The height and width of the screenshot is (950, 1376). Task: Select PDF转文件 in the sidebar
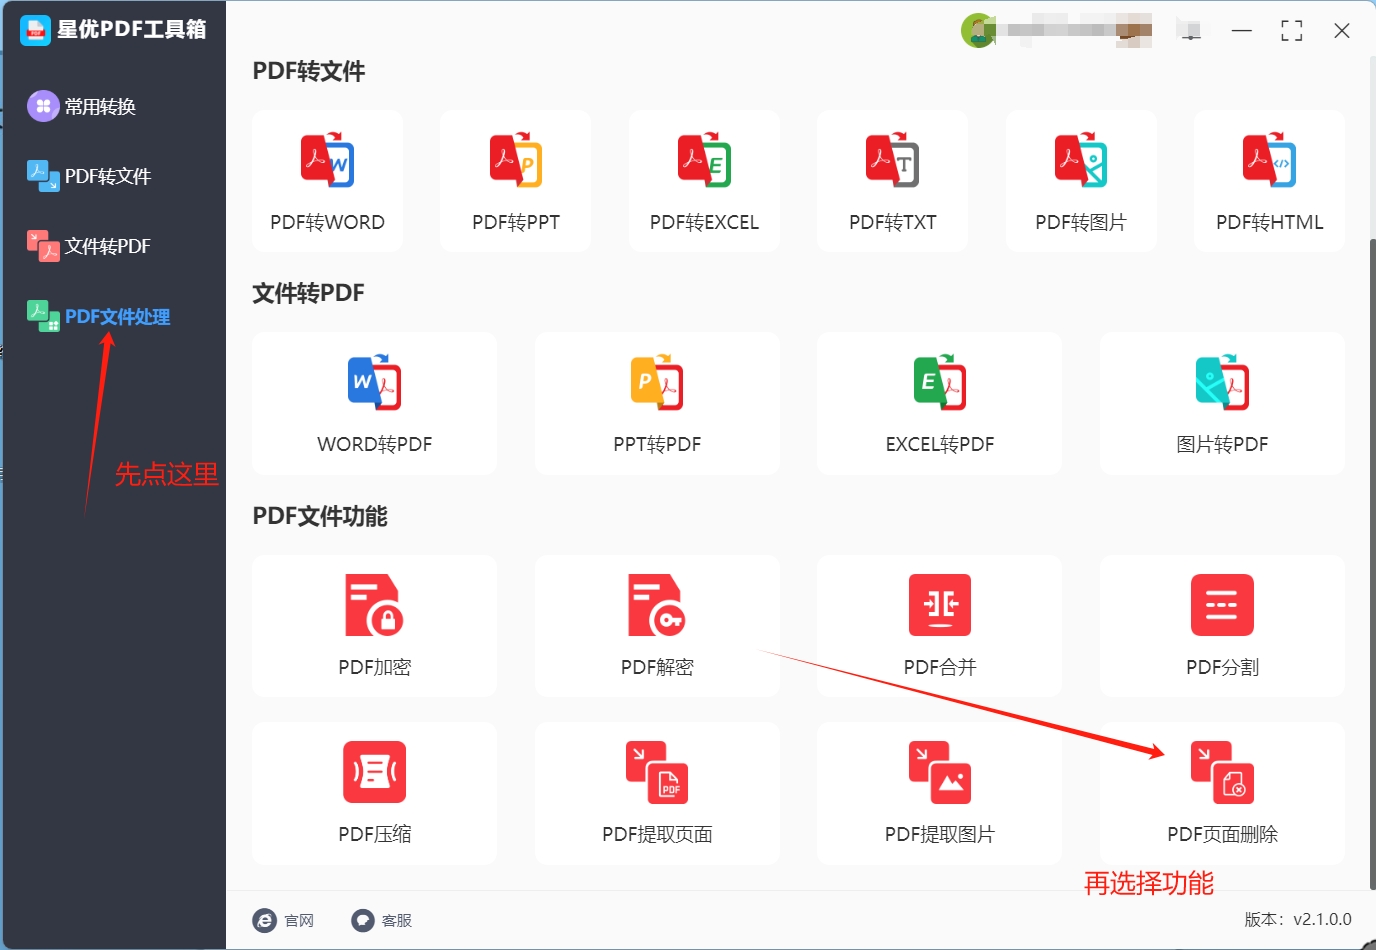click(89, 176)
